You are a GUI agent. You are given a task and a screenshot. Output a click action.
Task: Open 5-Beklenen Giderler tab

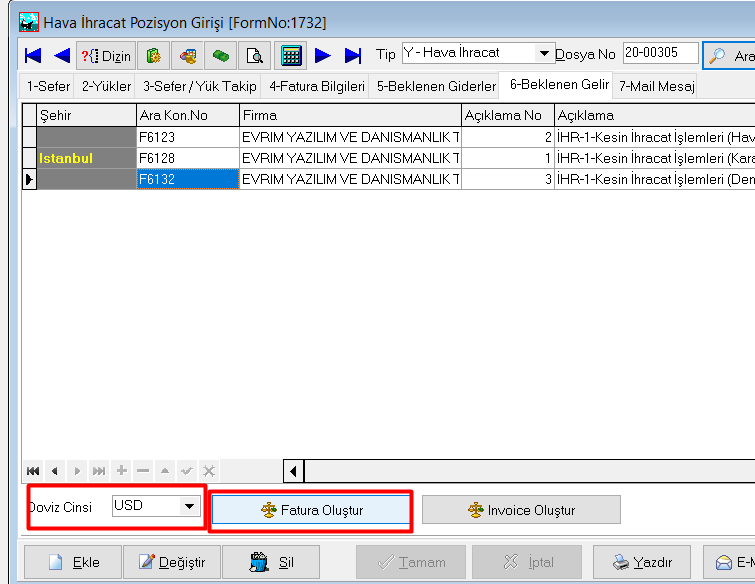(436, 86)
